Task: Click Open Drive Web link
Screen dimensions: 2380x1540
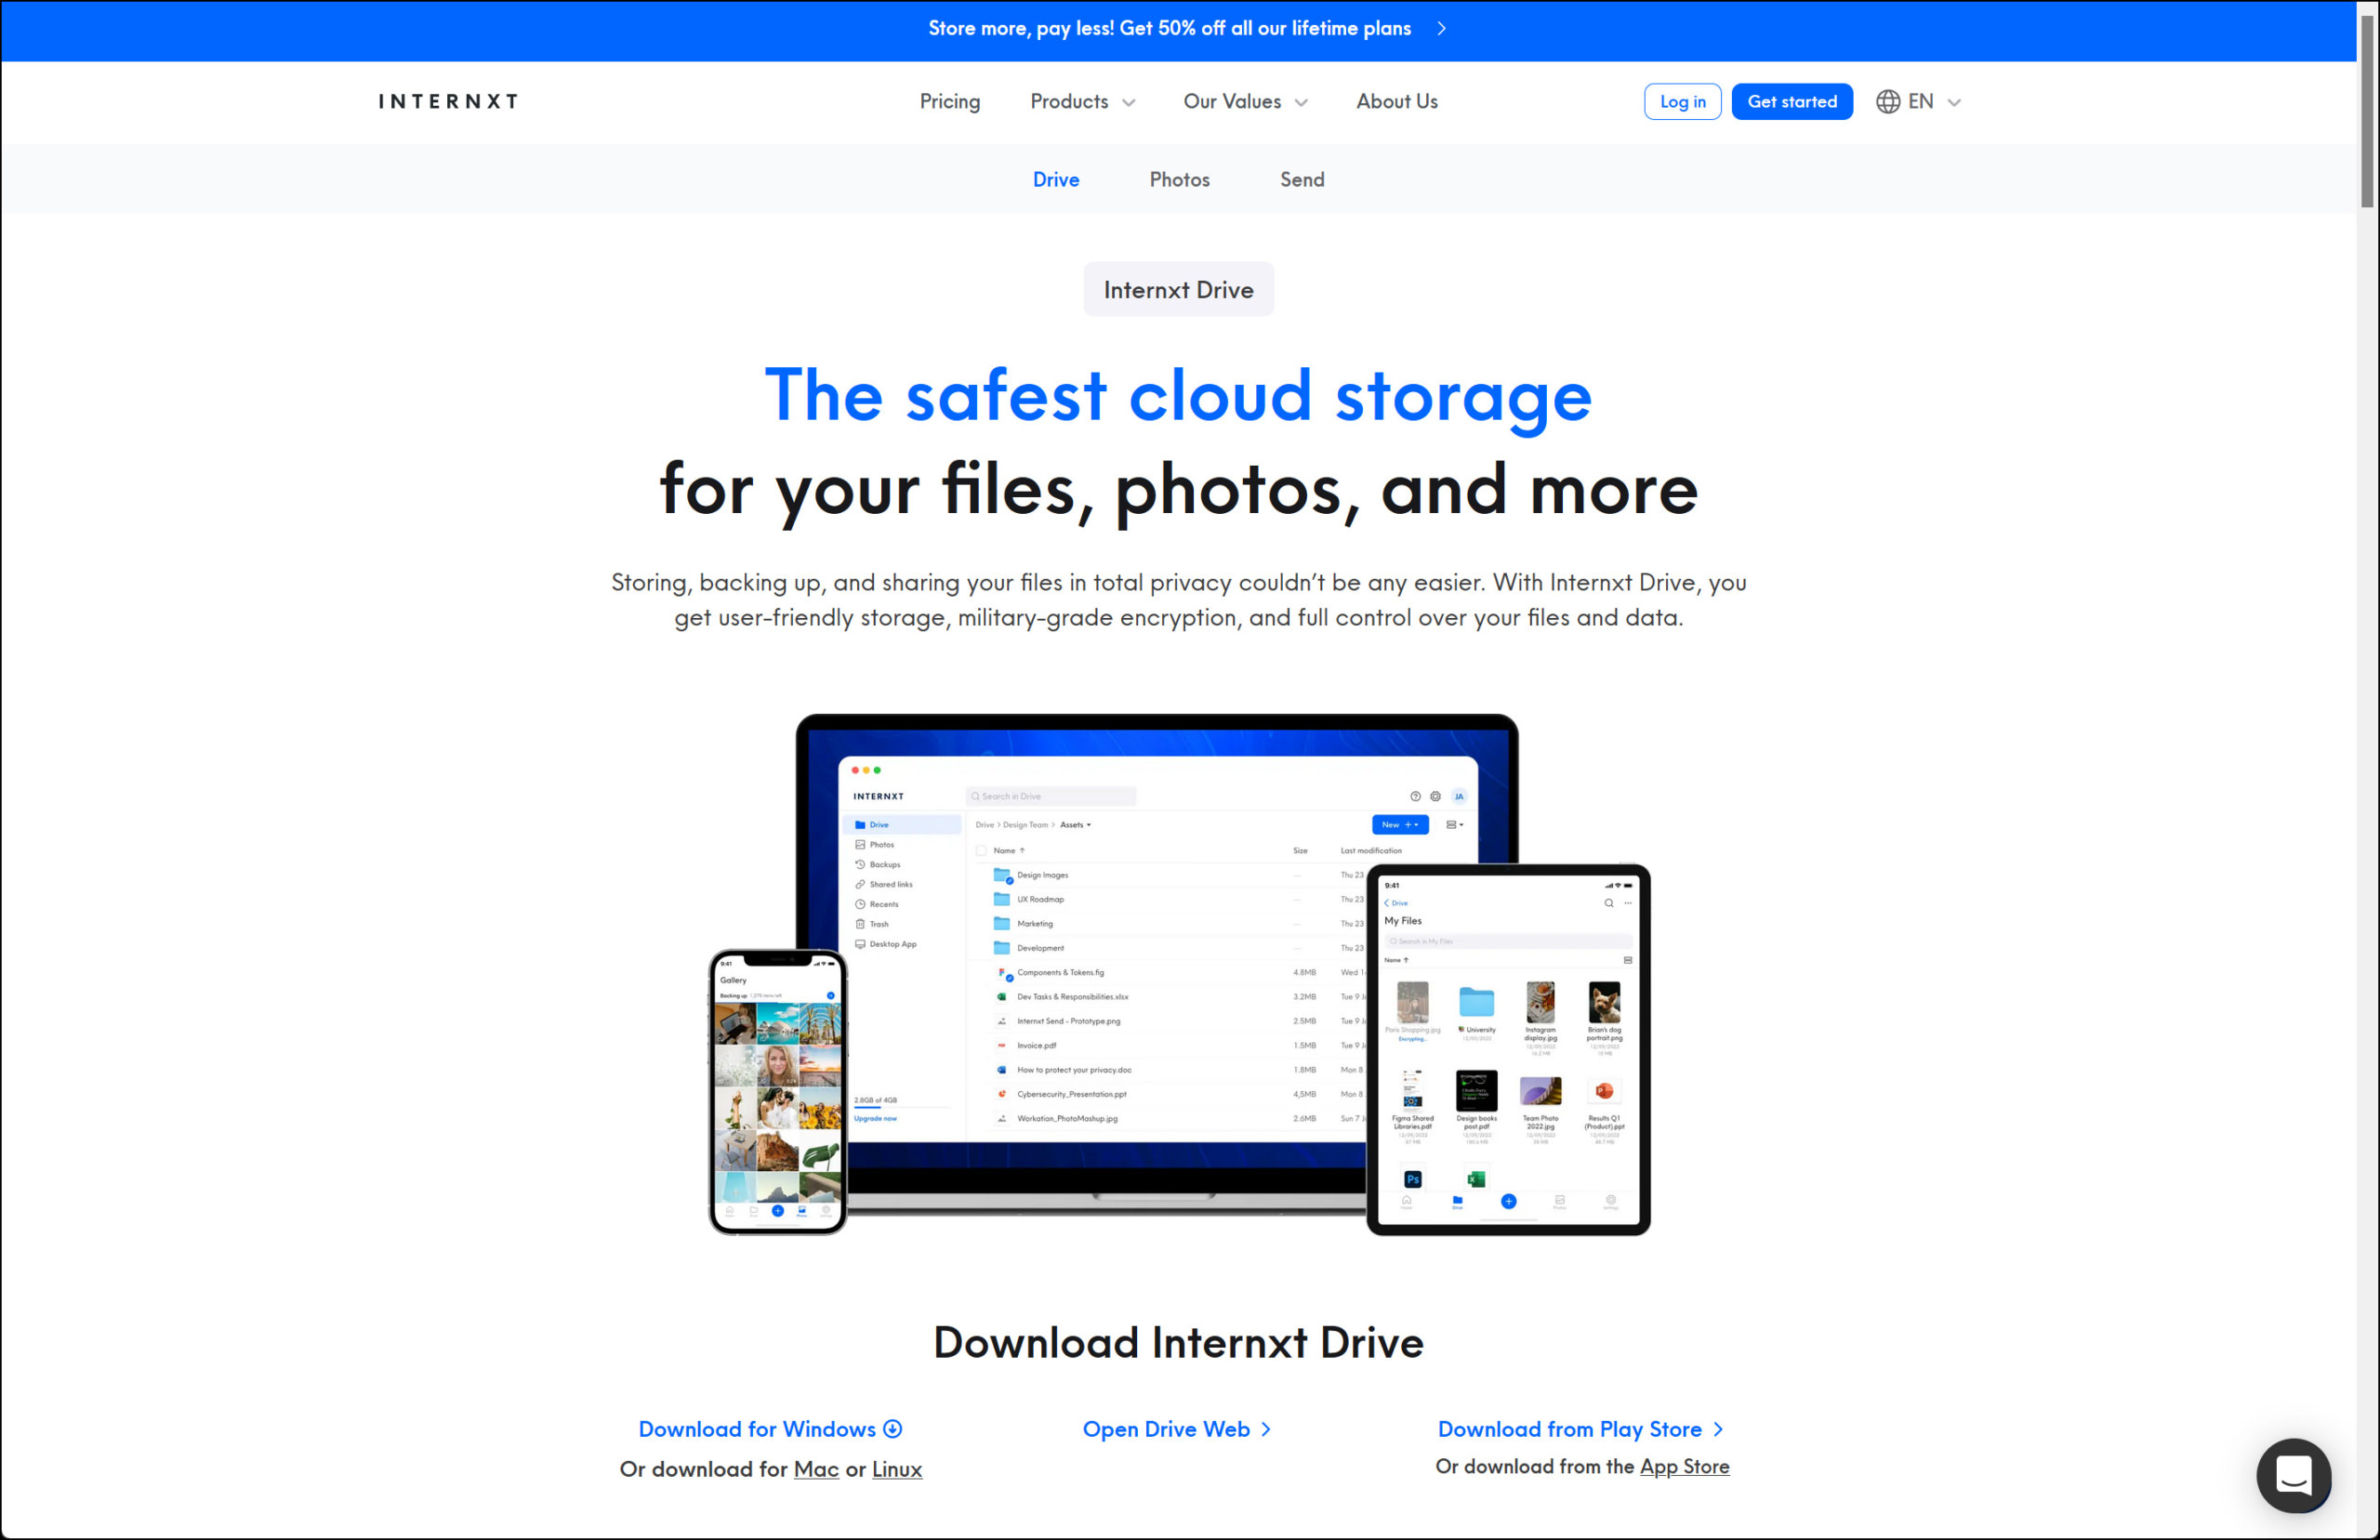Action: point(1177,1429)
